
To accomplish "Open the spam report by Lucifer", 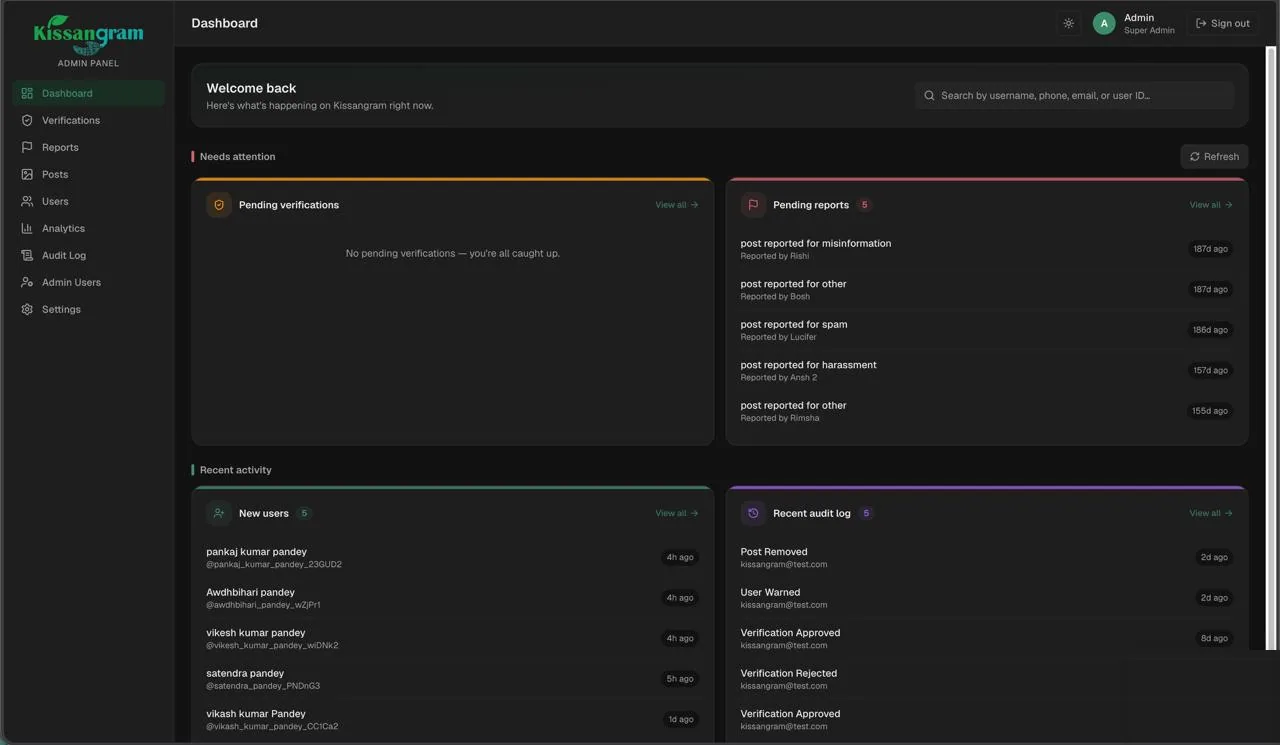I will point(987,330).
